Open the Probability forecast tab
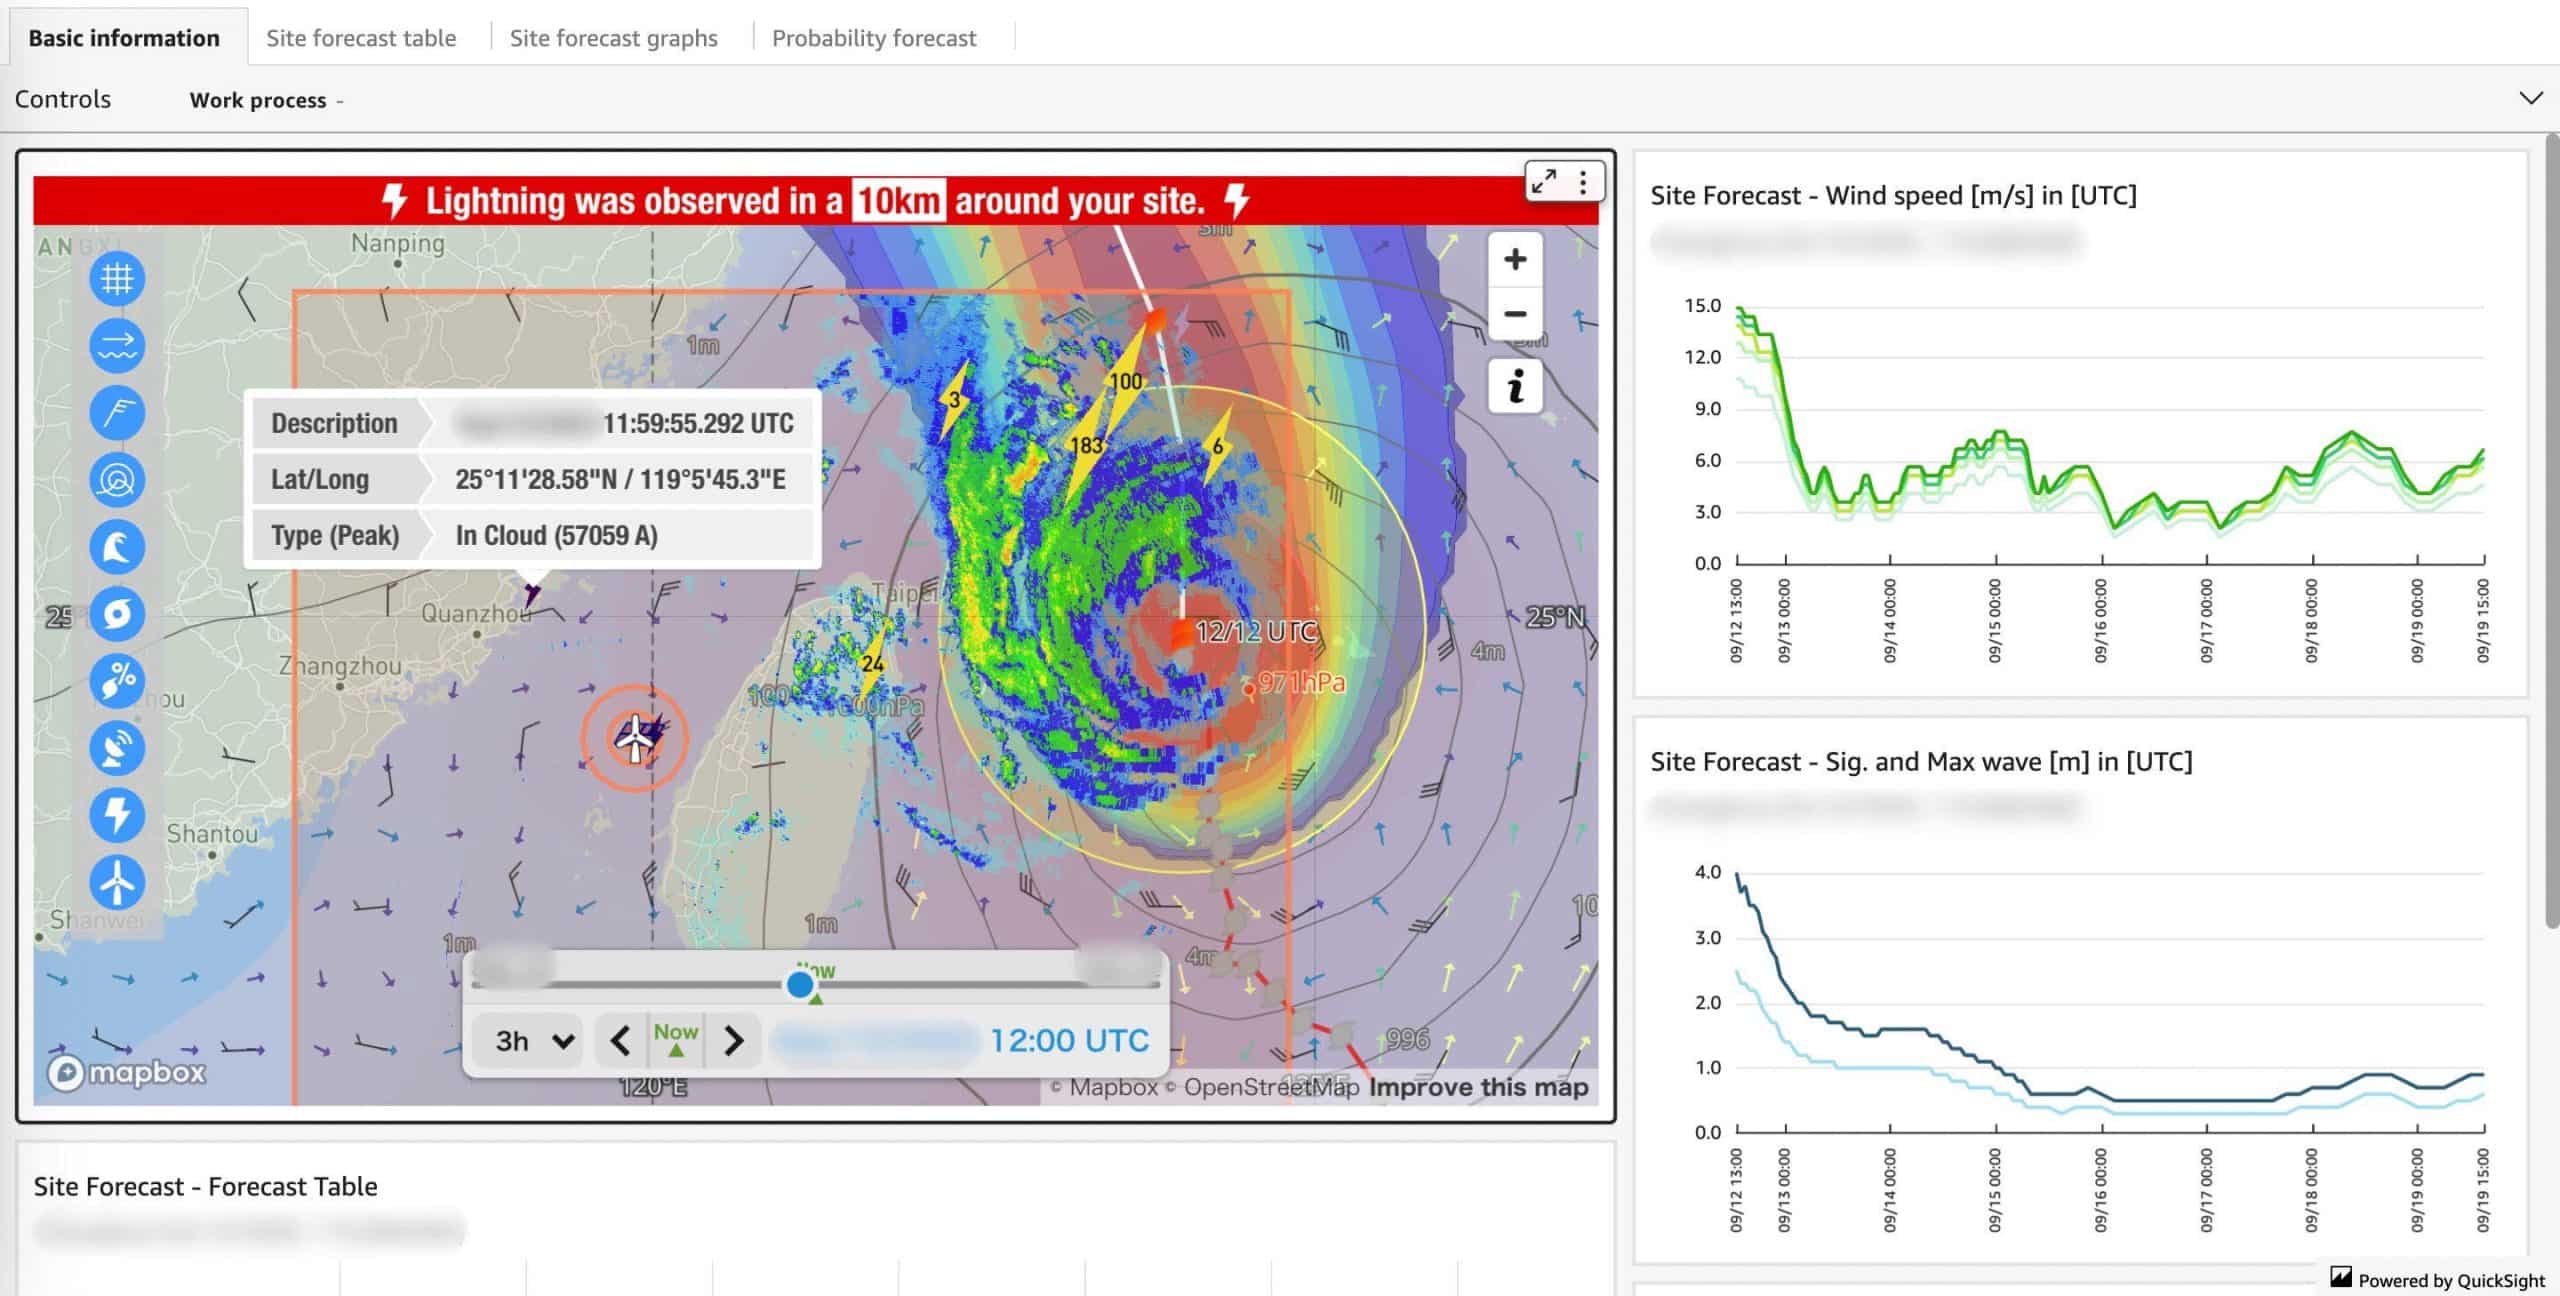2560x1296 pixels. tap(874, 38)
